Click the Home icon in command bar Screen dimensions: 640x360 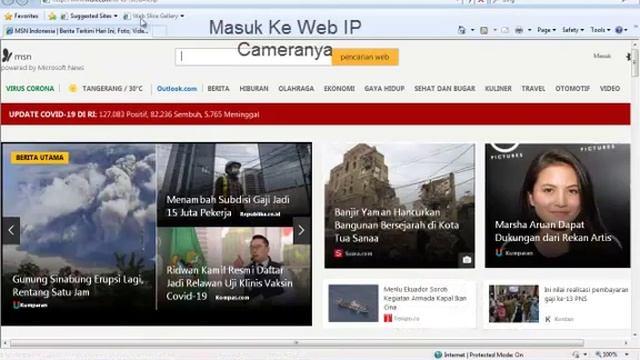462,30
